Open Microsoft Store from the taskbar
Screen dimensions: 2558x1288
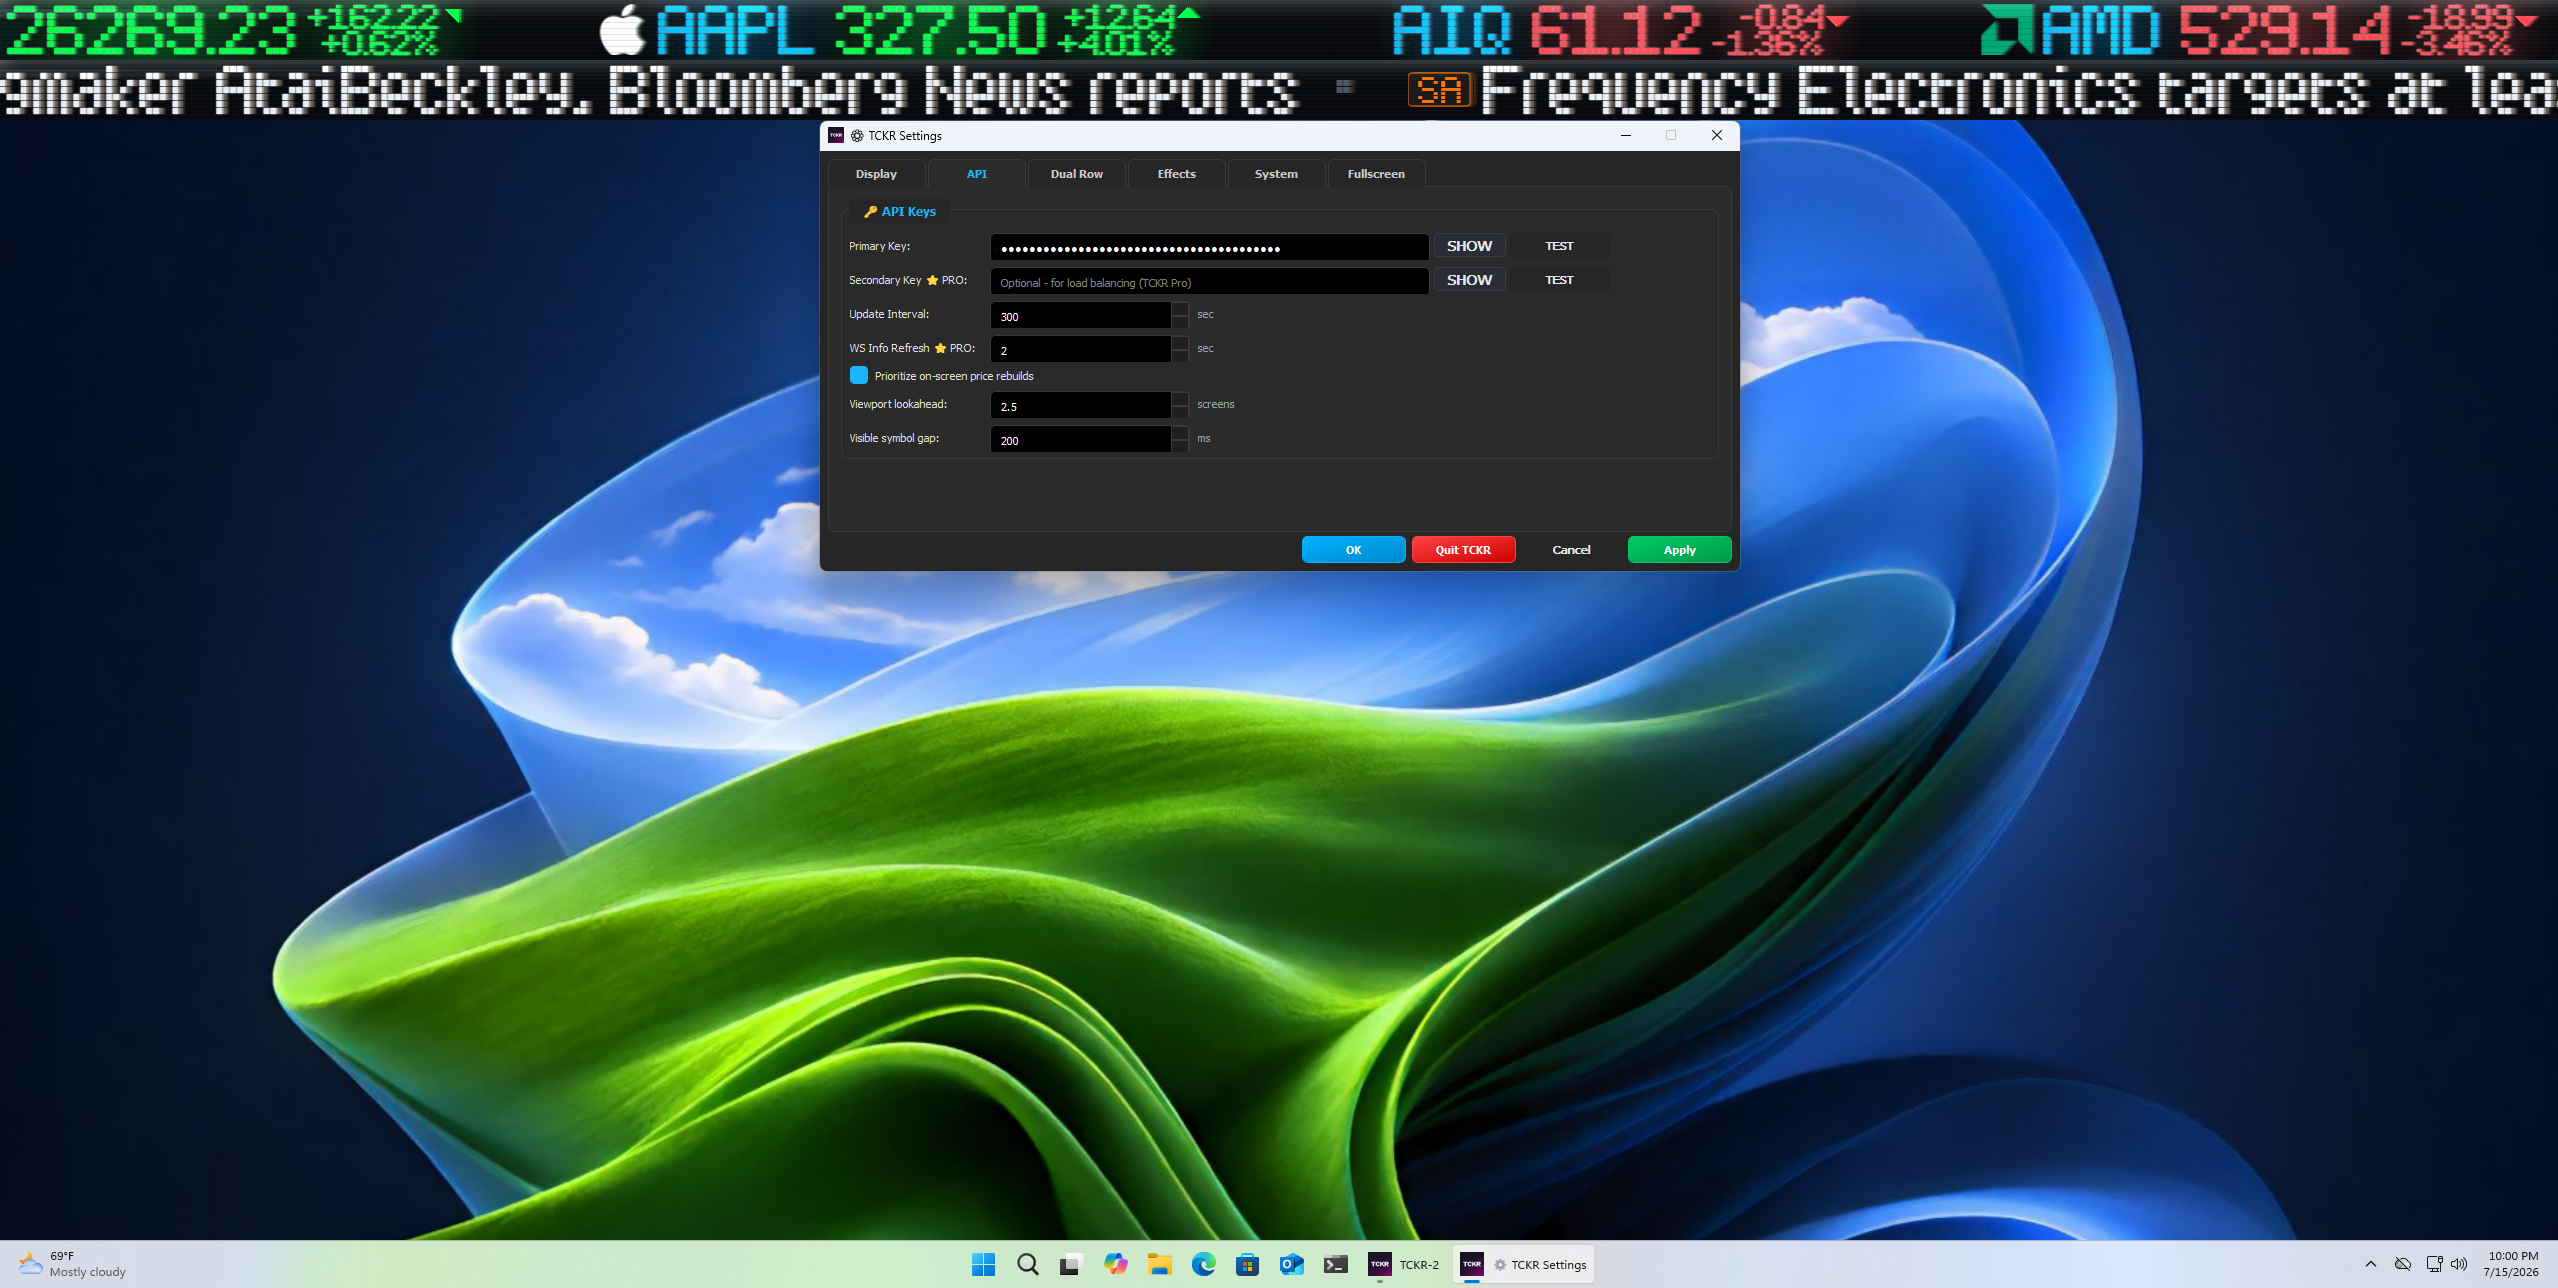(1247, 1264)
